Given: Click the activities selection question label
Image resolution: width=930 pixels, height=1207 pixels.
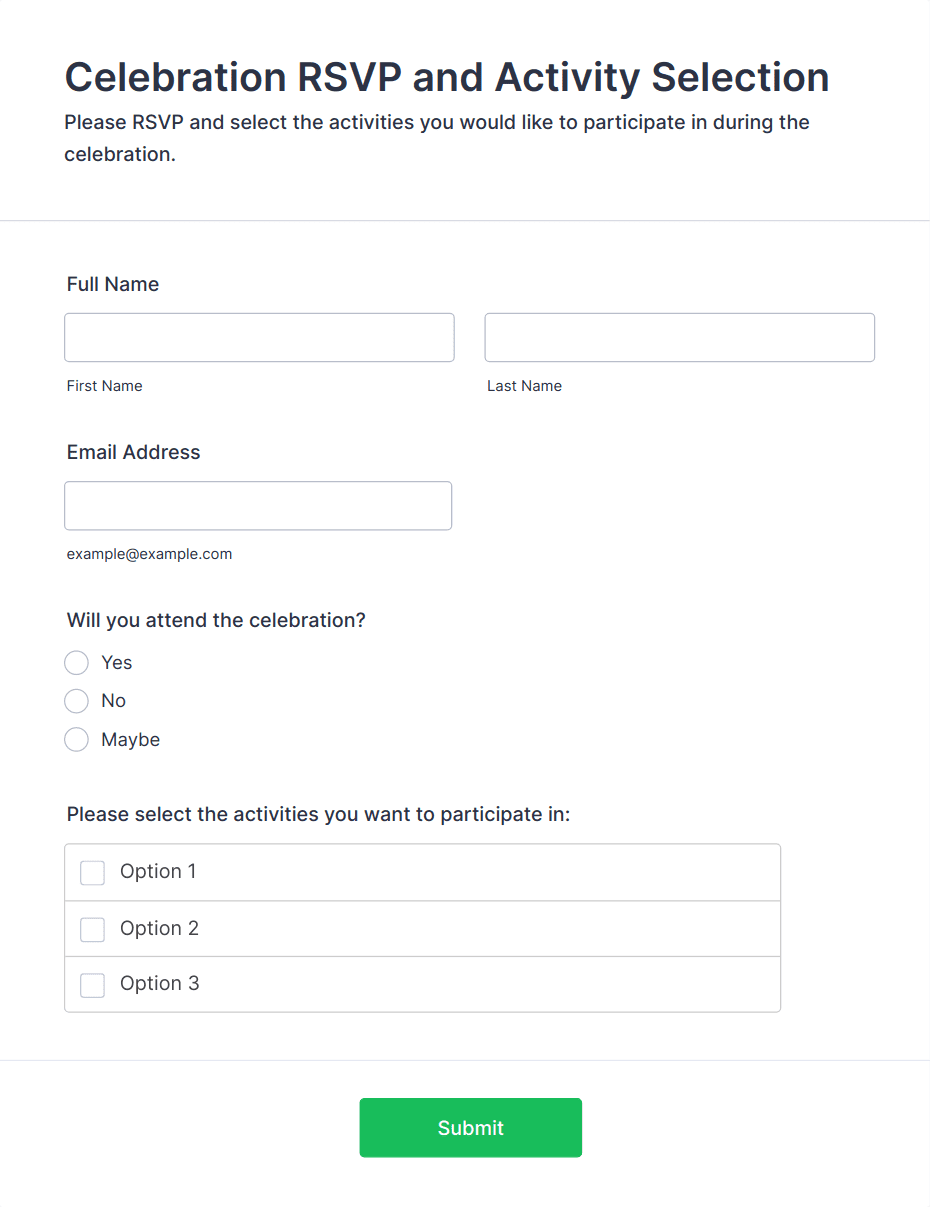Looking at the screenshot, I should click(318, 814).
